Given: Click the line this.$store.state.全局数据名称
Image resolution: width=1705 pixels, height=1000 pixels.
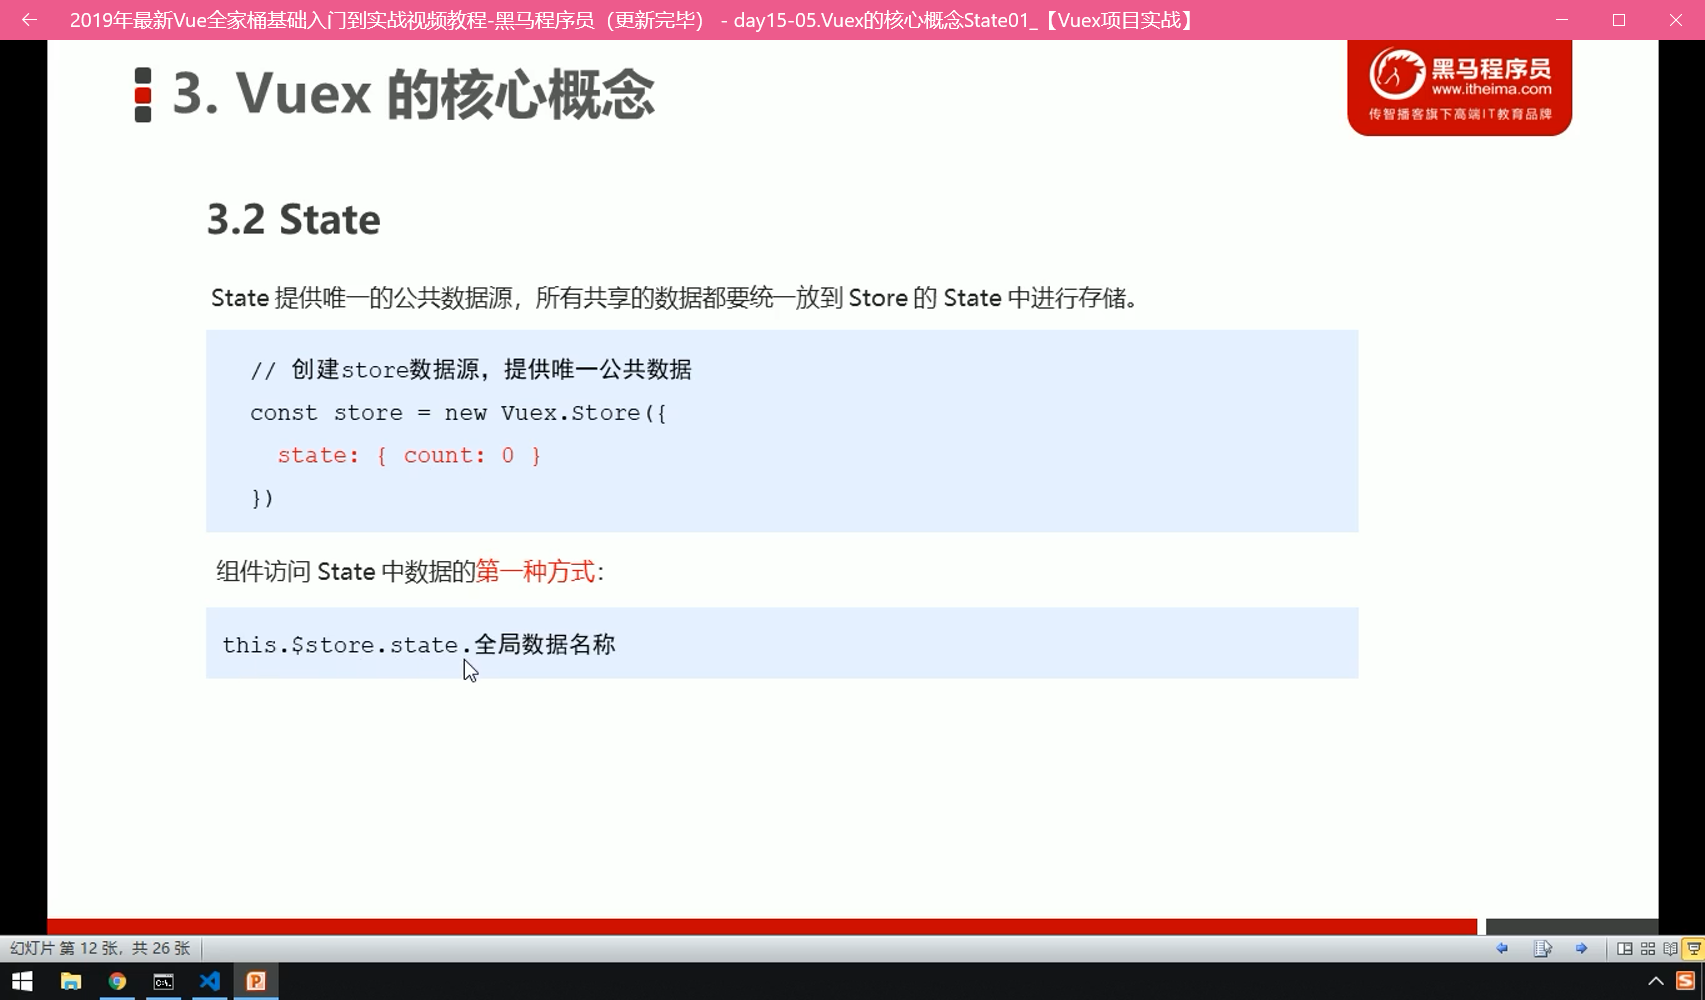Looking at the screenshot, I should coord(419,644).
